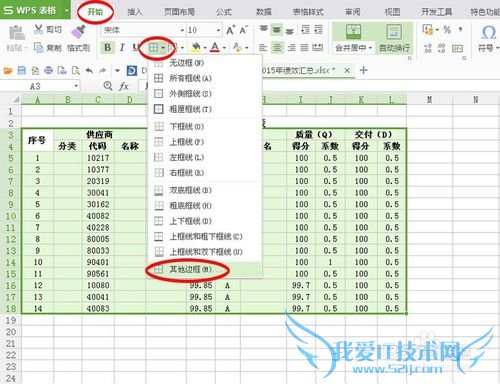Click the redo arrow icon
The image size is (500, 384).
coord(103,70)
